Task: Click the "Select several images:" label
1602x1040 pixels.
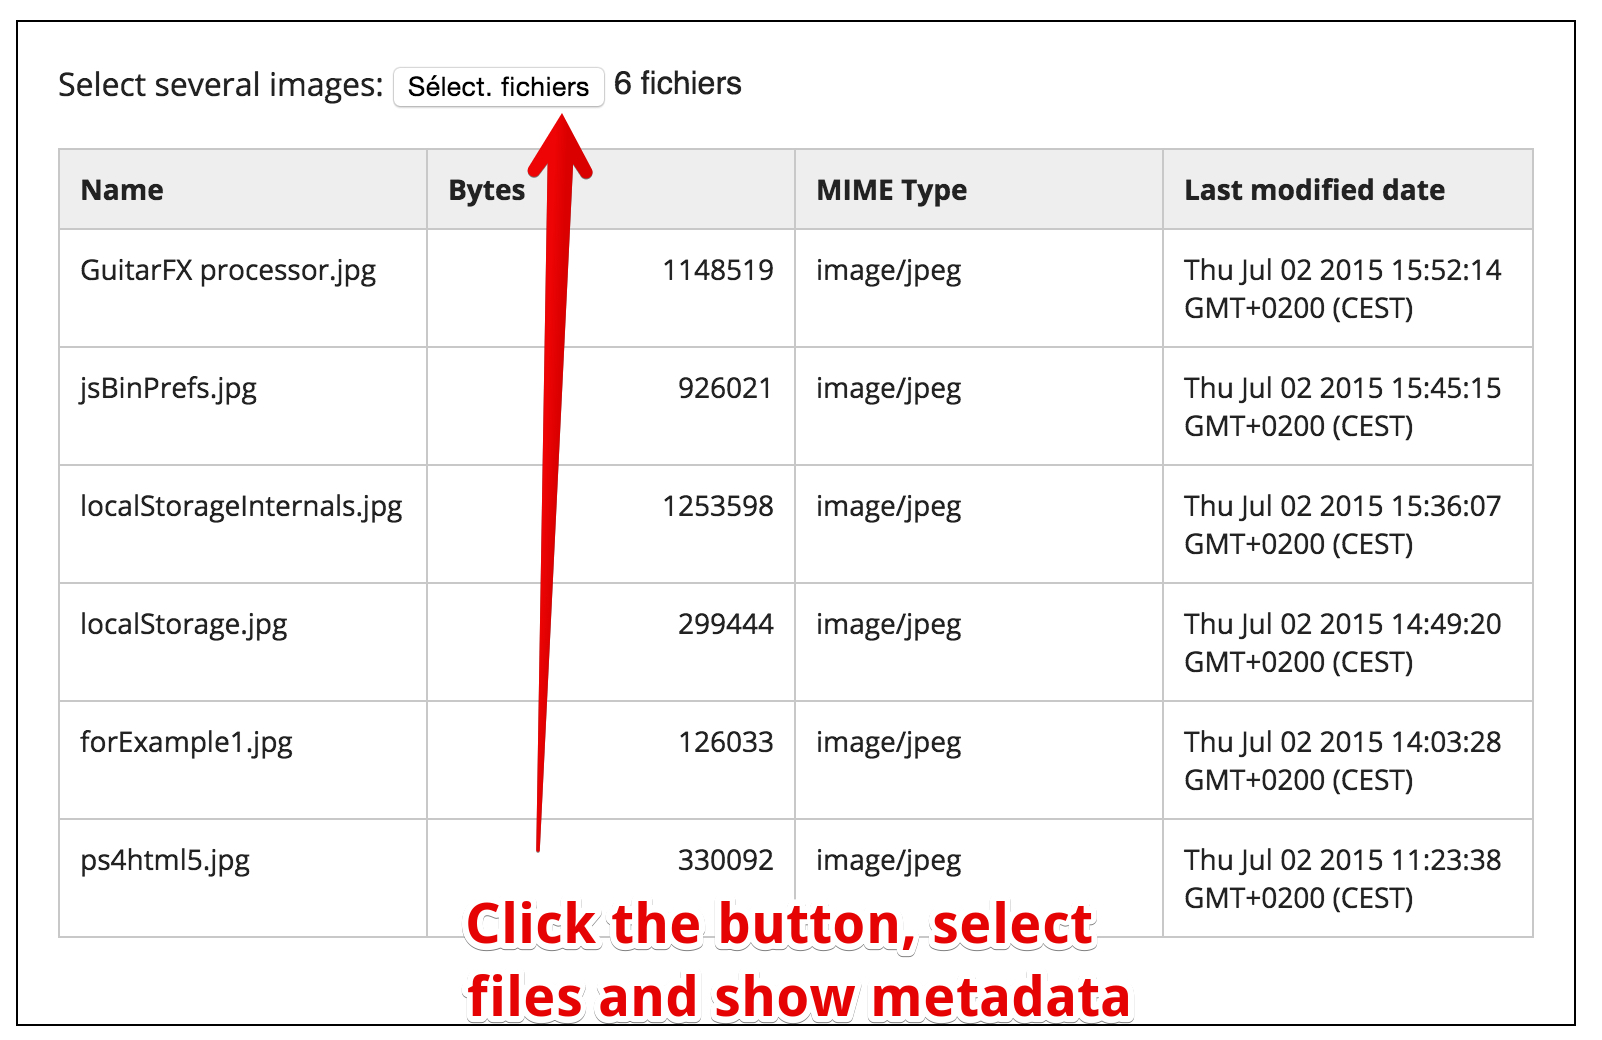Action: pos(220,85)
